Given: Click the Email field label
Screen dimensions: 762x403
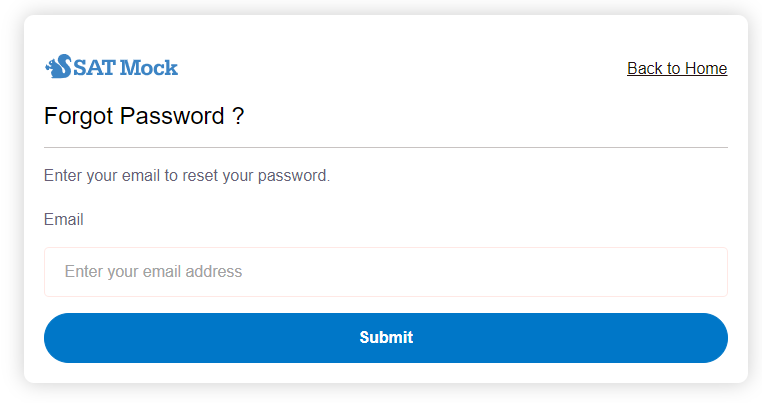Looking at the screenshot, I should (x=64, y=220).
